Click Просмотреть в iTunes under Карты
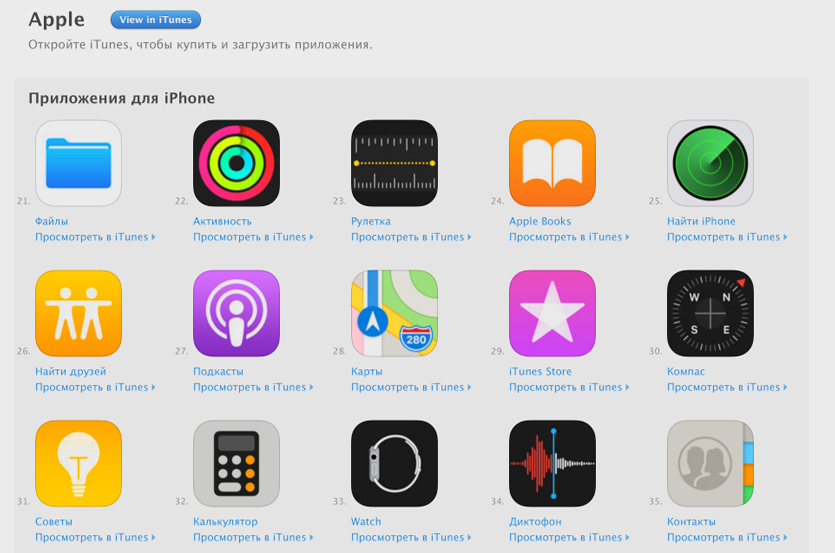Viewport: 835px width, 553px height. pos(411,387)
